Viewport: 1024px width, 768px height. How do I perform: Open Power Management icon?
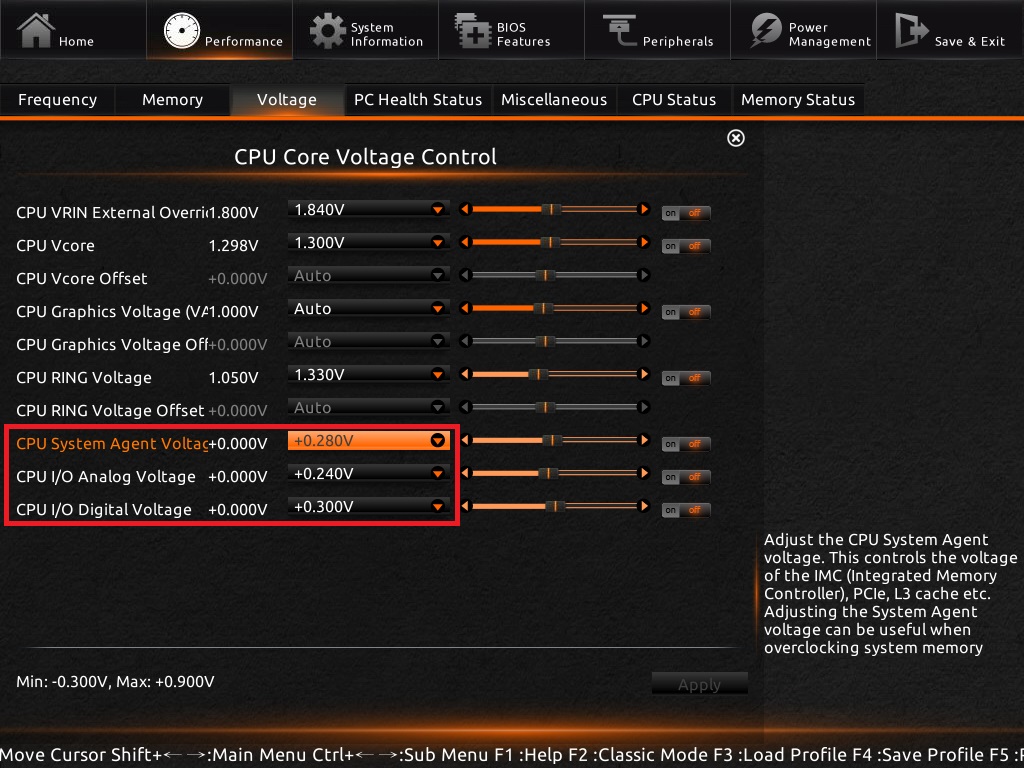point(766,31)
